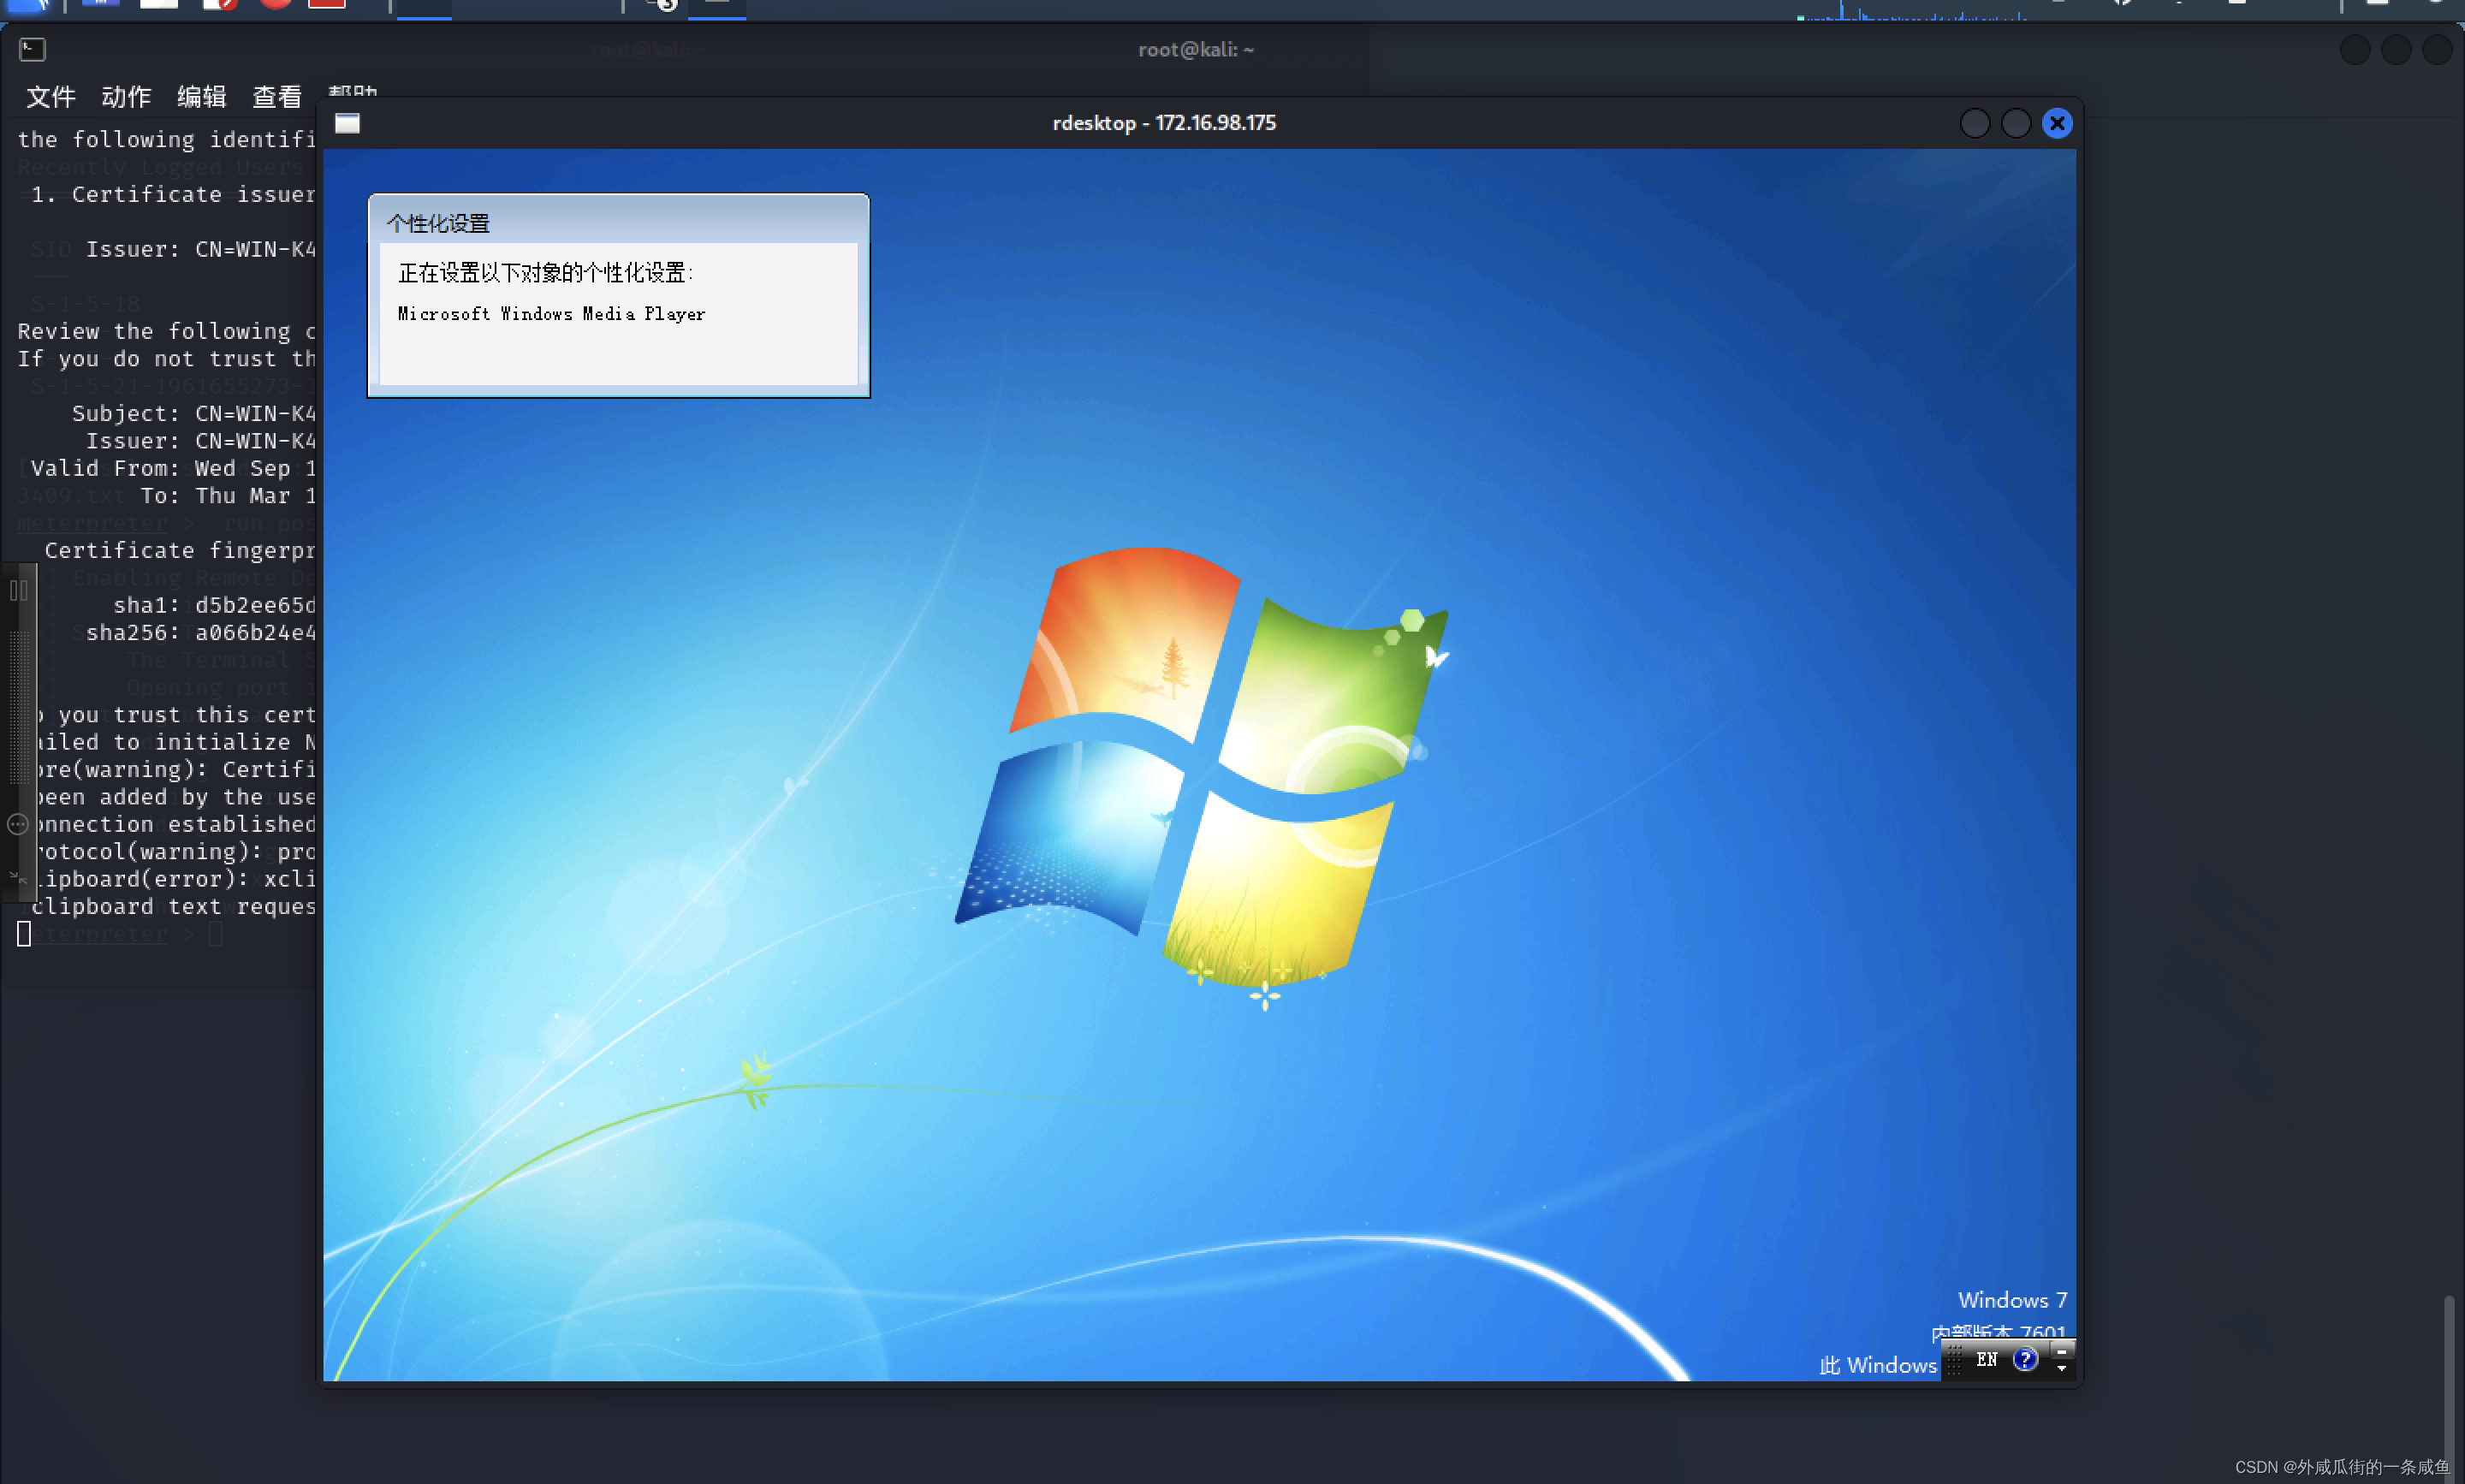Image resolution: width=2465 pixels, height=1484 pixels.
Task: Click the blue help icon on language bar
Action: [2025, 1359]
